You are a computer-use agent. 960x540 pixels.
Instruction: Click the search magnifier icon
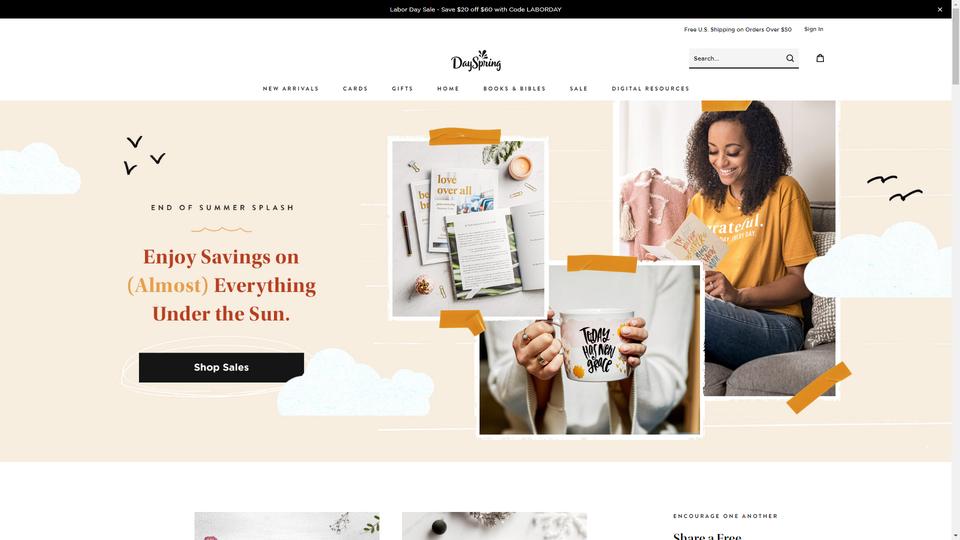[x=790, y=58]
